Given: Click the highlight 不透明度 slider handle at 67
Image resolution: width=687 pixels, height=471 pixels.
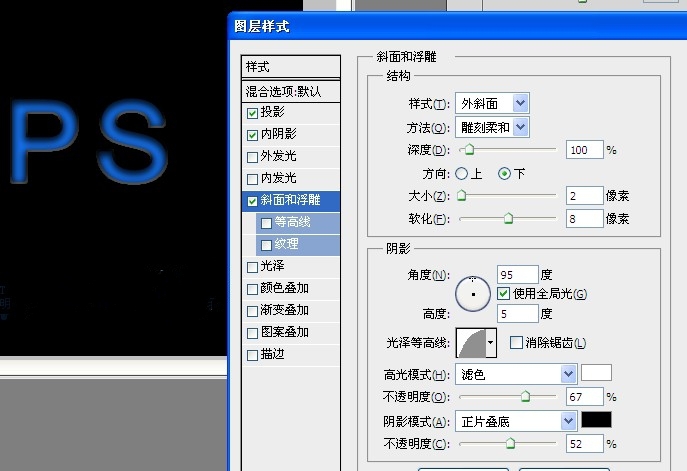Looking at the screenshot, I should click(525, 397).
